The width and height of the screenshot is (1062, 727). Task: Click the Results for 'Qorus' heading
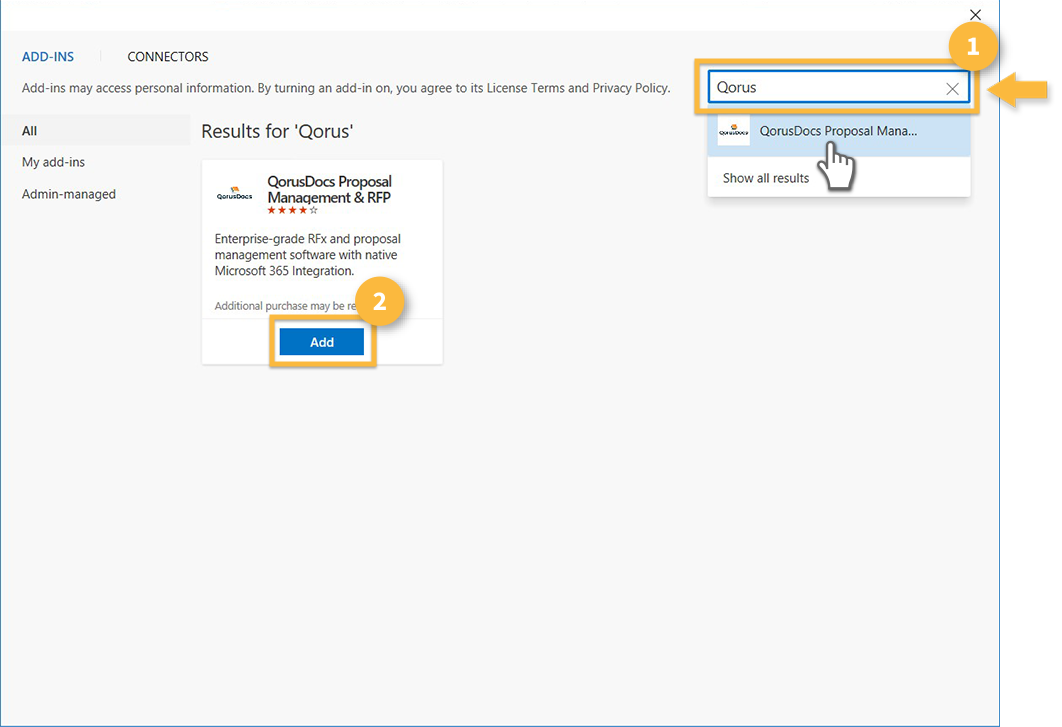pos(277,131)
